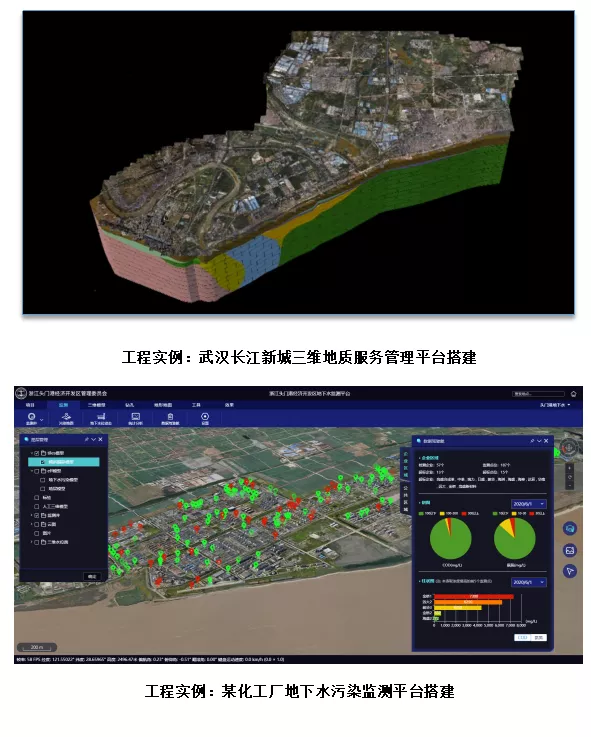Enable the 人工三维模型 layer checkbox

tap(37, 506)
